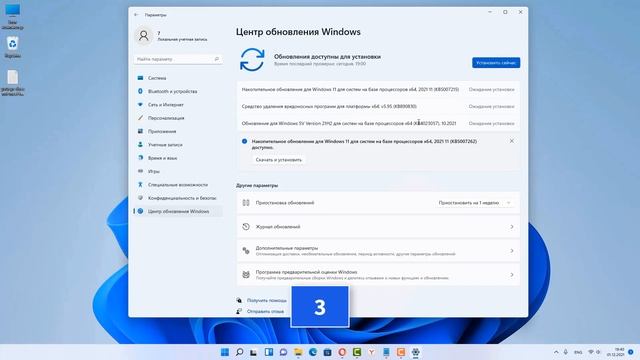Select 'Bluetooth и устройства' in the sidebar
The width and height of the screenshot is (640, 360).
coord(178,91)
